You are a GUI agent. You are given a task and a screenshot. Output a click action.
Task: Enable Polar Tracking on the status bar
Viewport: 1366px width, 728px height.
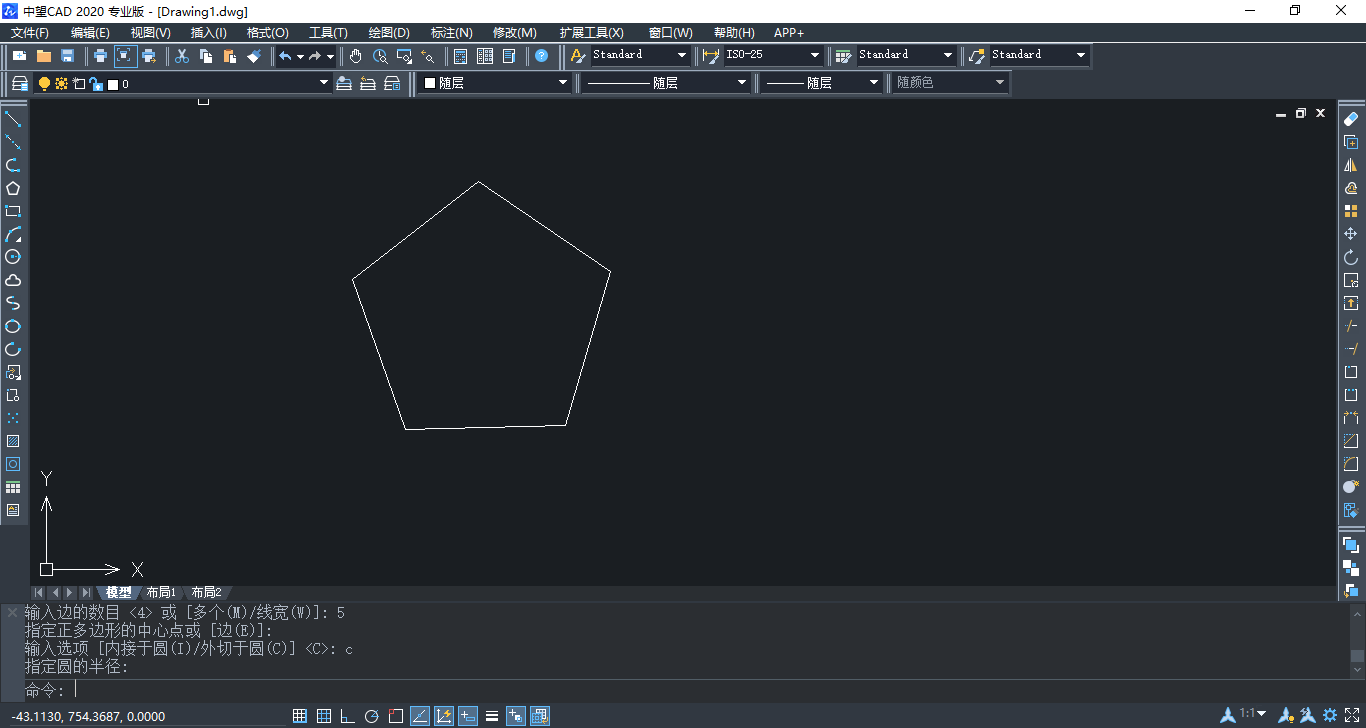(x=370, y=715)
